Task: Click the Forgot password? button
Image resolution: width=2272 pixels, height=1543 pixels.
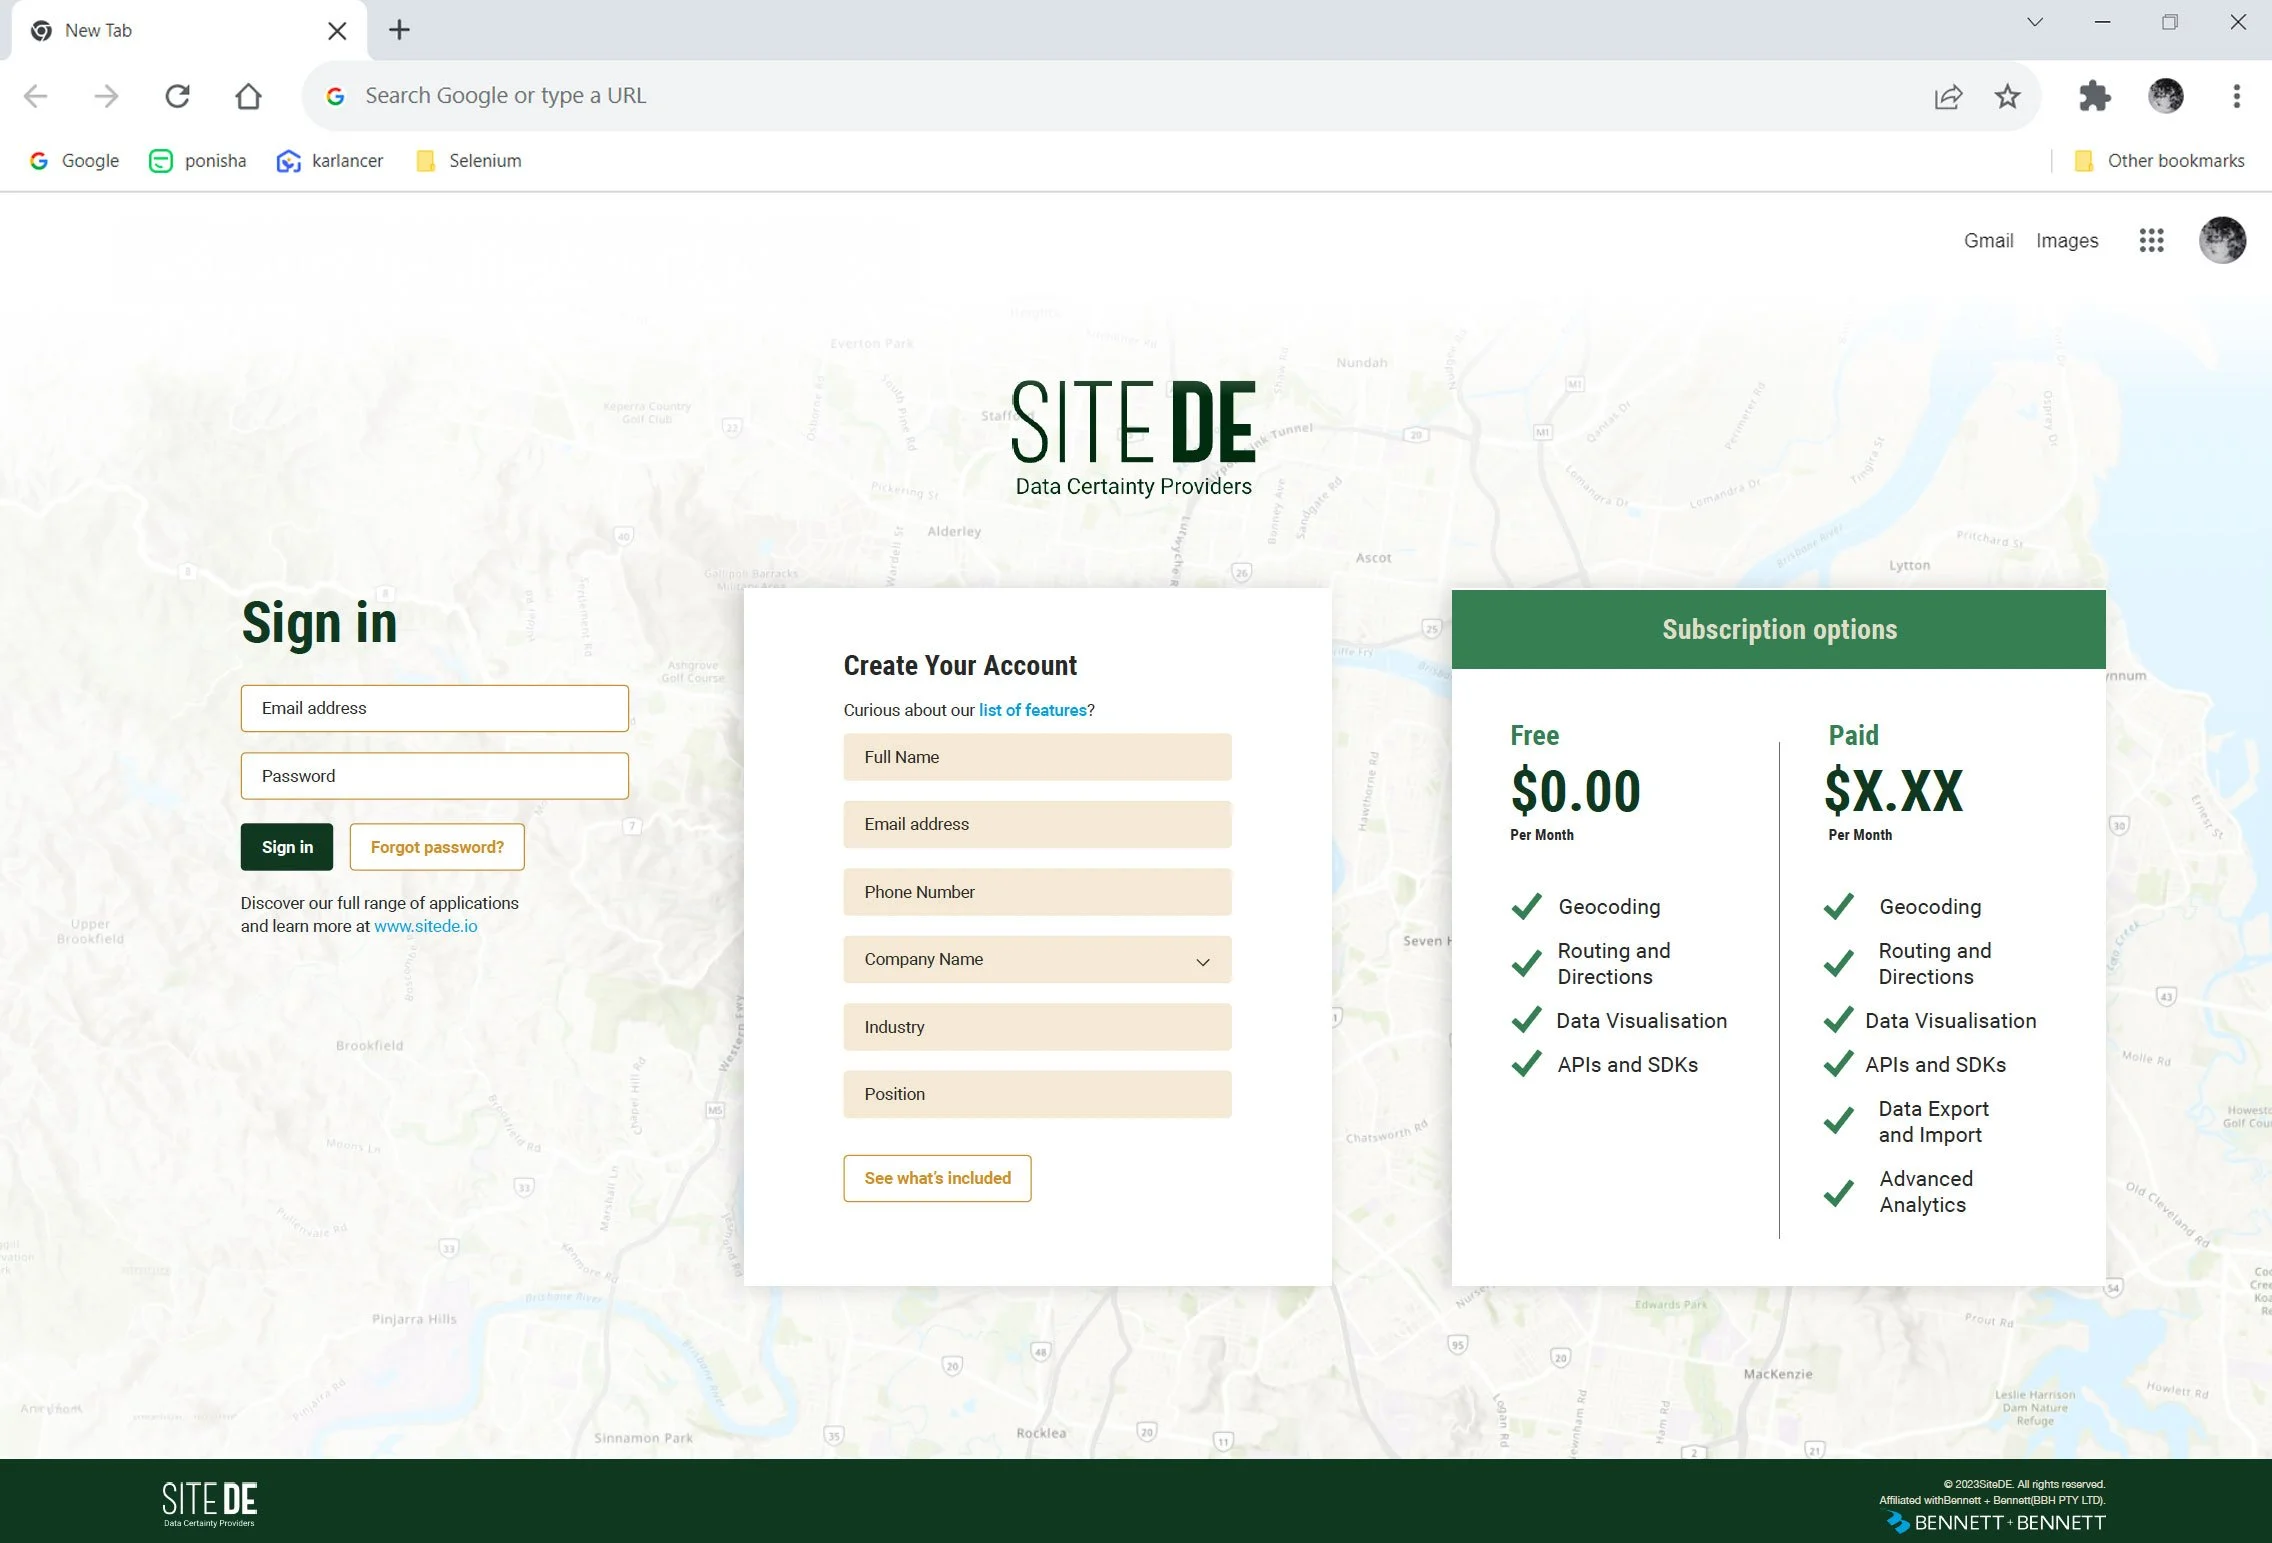Action: (x=437, y=847)
